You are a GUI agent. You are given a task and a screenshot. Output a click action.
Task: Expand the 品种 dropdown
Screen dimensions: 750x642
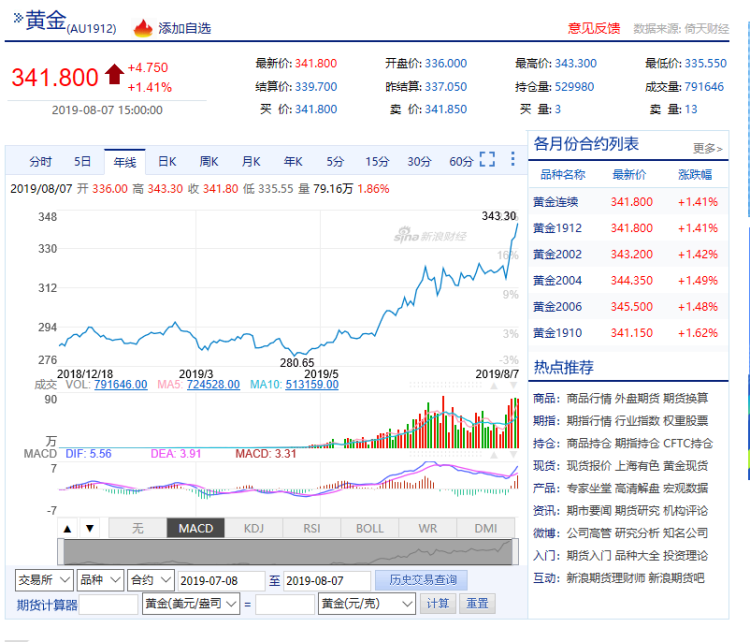click(x=99, y=580)
